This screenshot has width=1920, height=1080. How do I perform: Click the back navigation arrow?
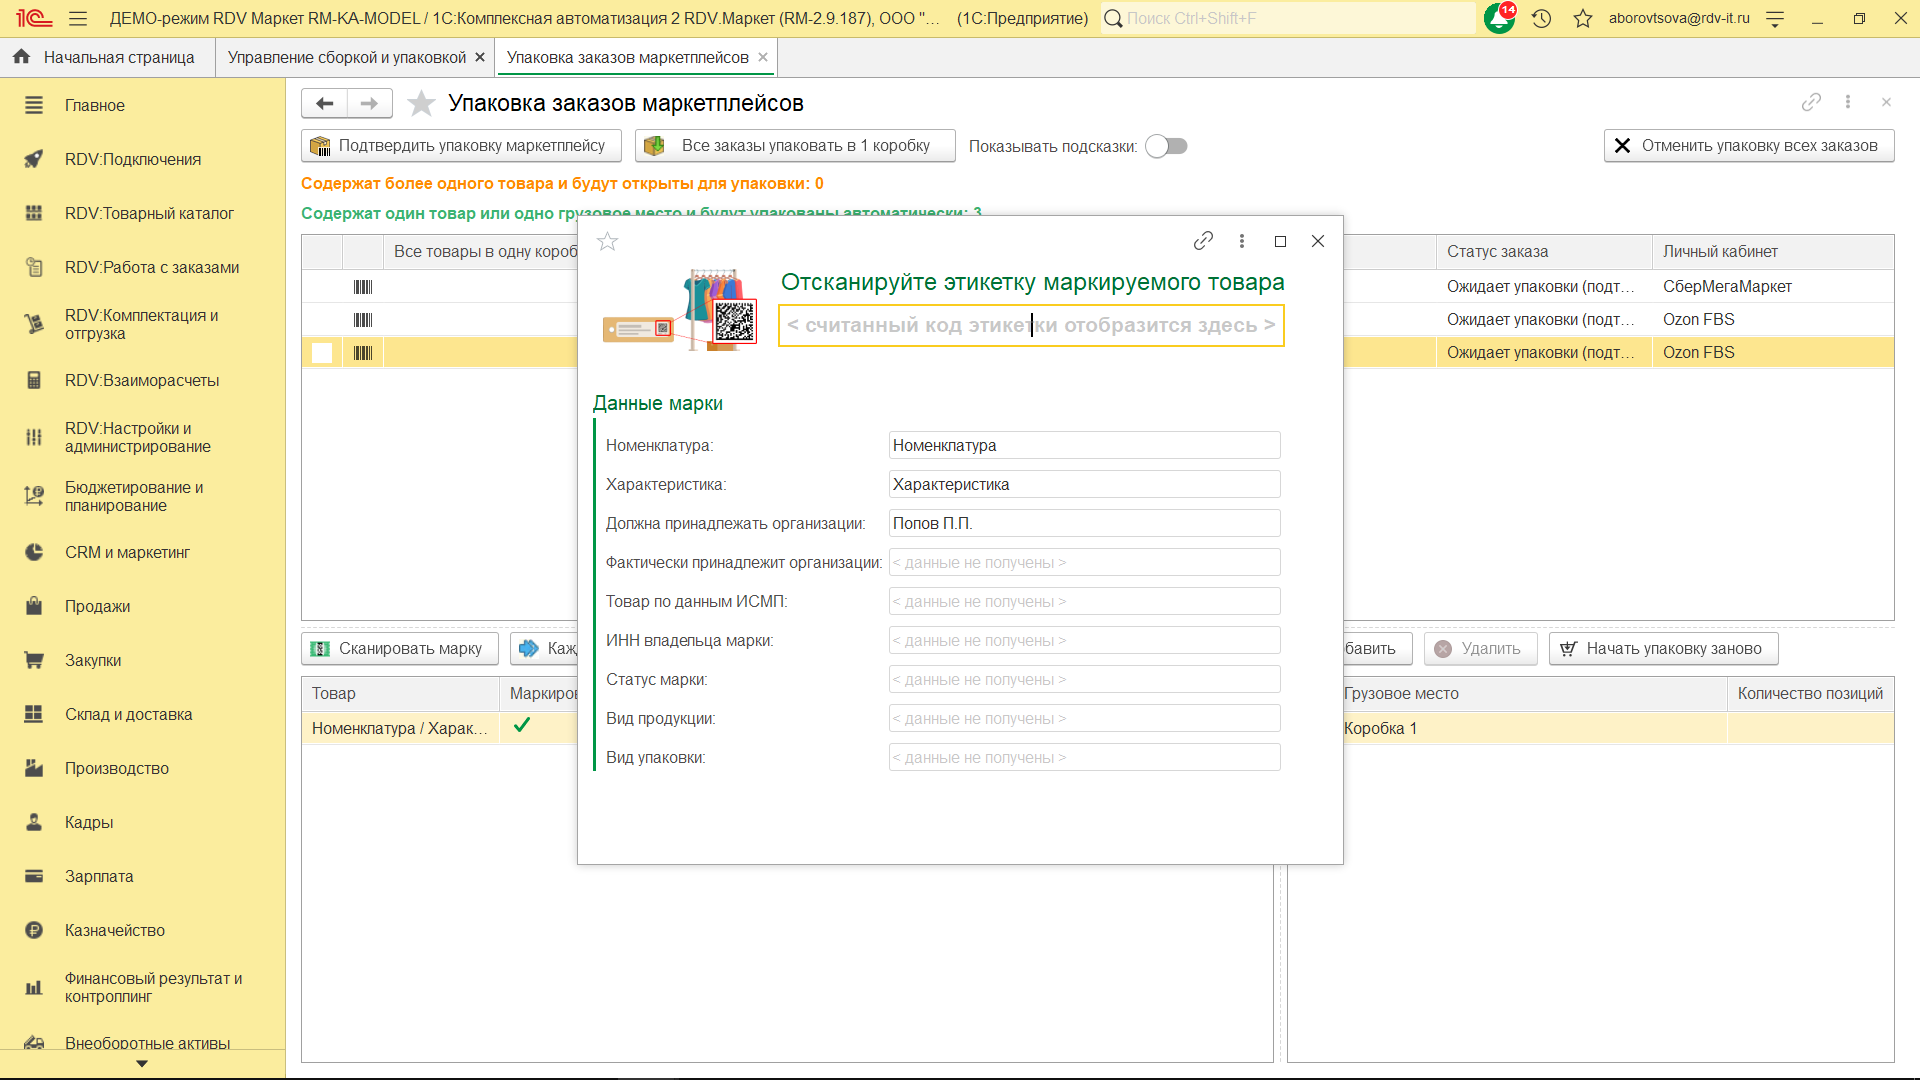coord(324,103)
